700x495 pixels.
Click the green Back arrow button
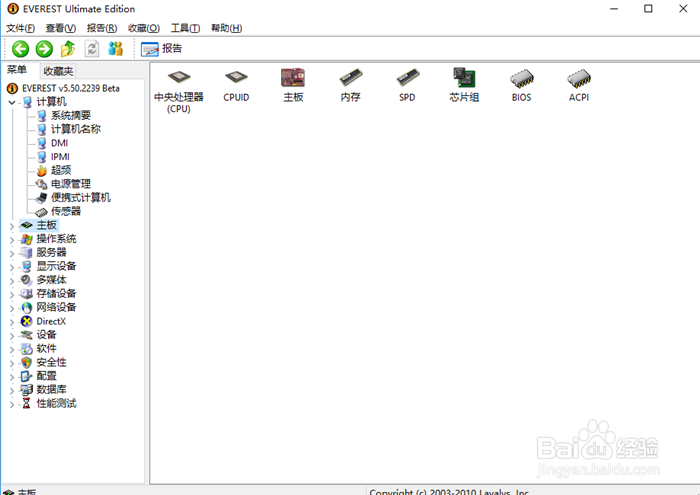[x=20, y=49]
